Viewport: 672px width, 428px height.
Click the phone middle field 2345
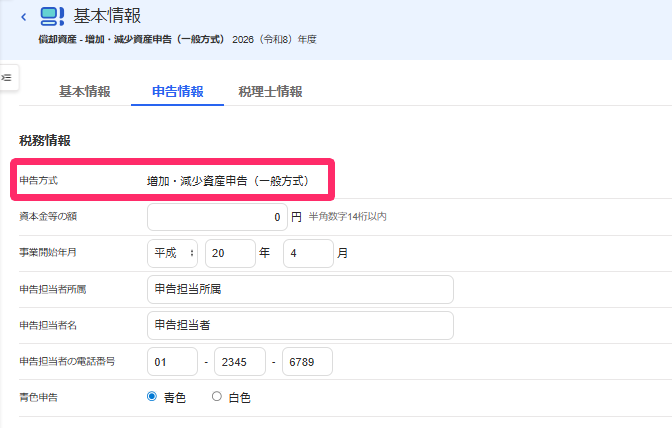240,362
